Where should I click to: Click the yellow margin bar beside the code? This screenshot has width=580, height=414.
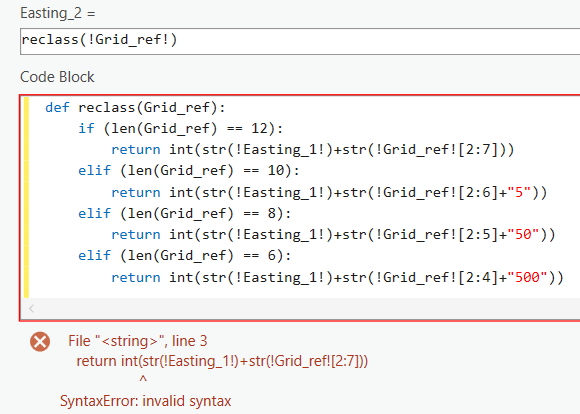(x=26, y=197)
